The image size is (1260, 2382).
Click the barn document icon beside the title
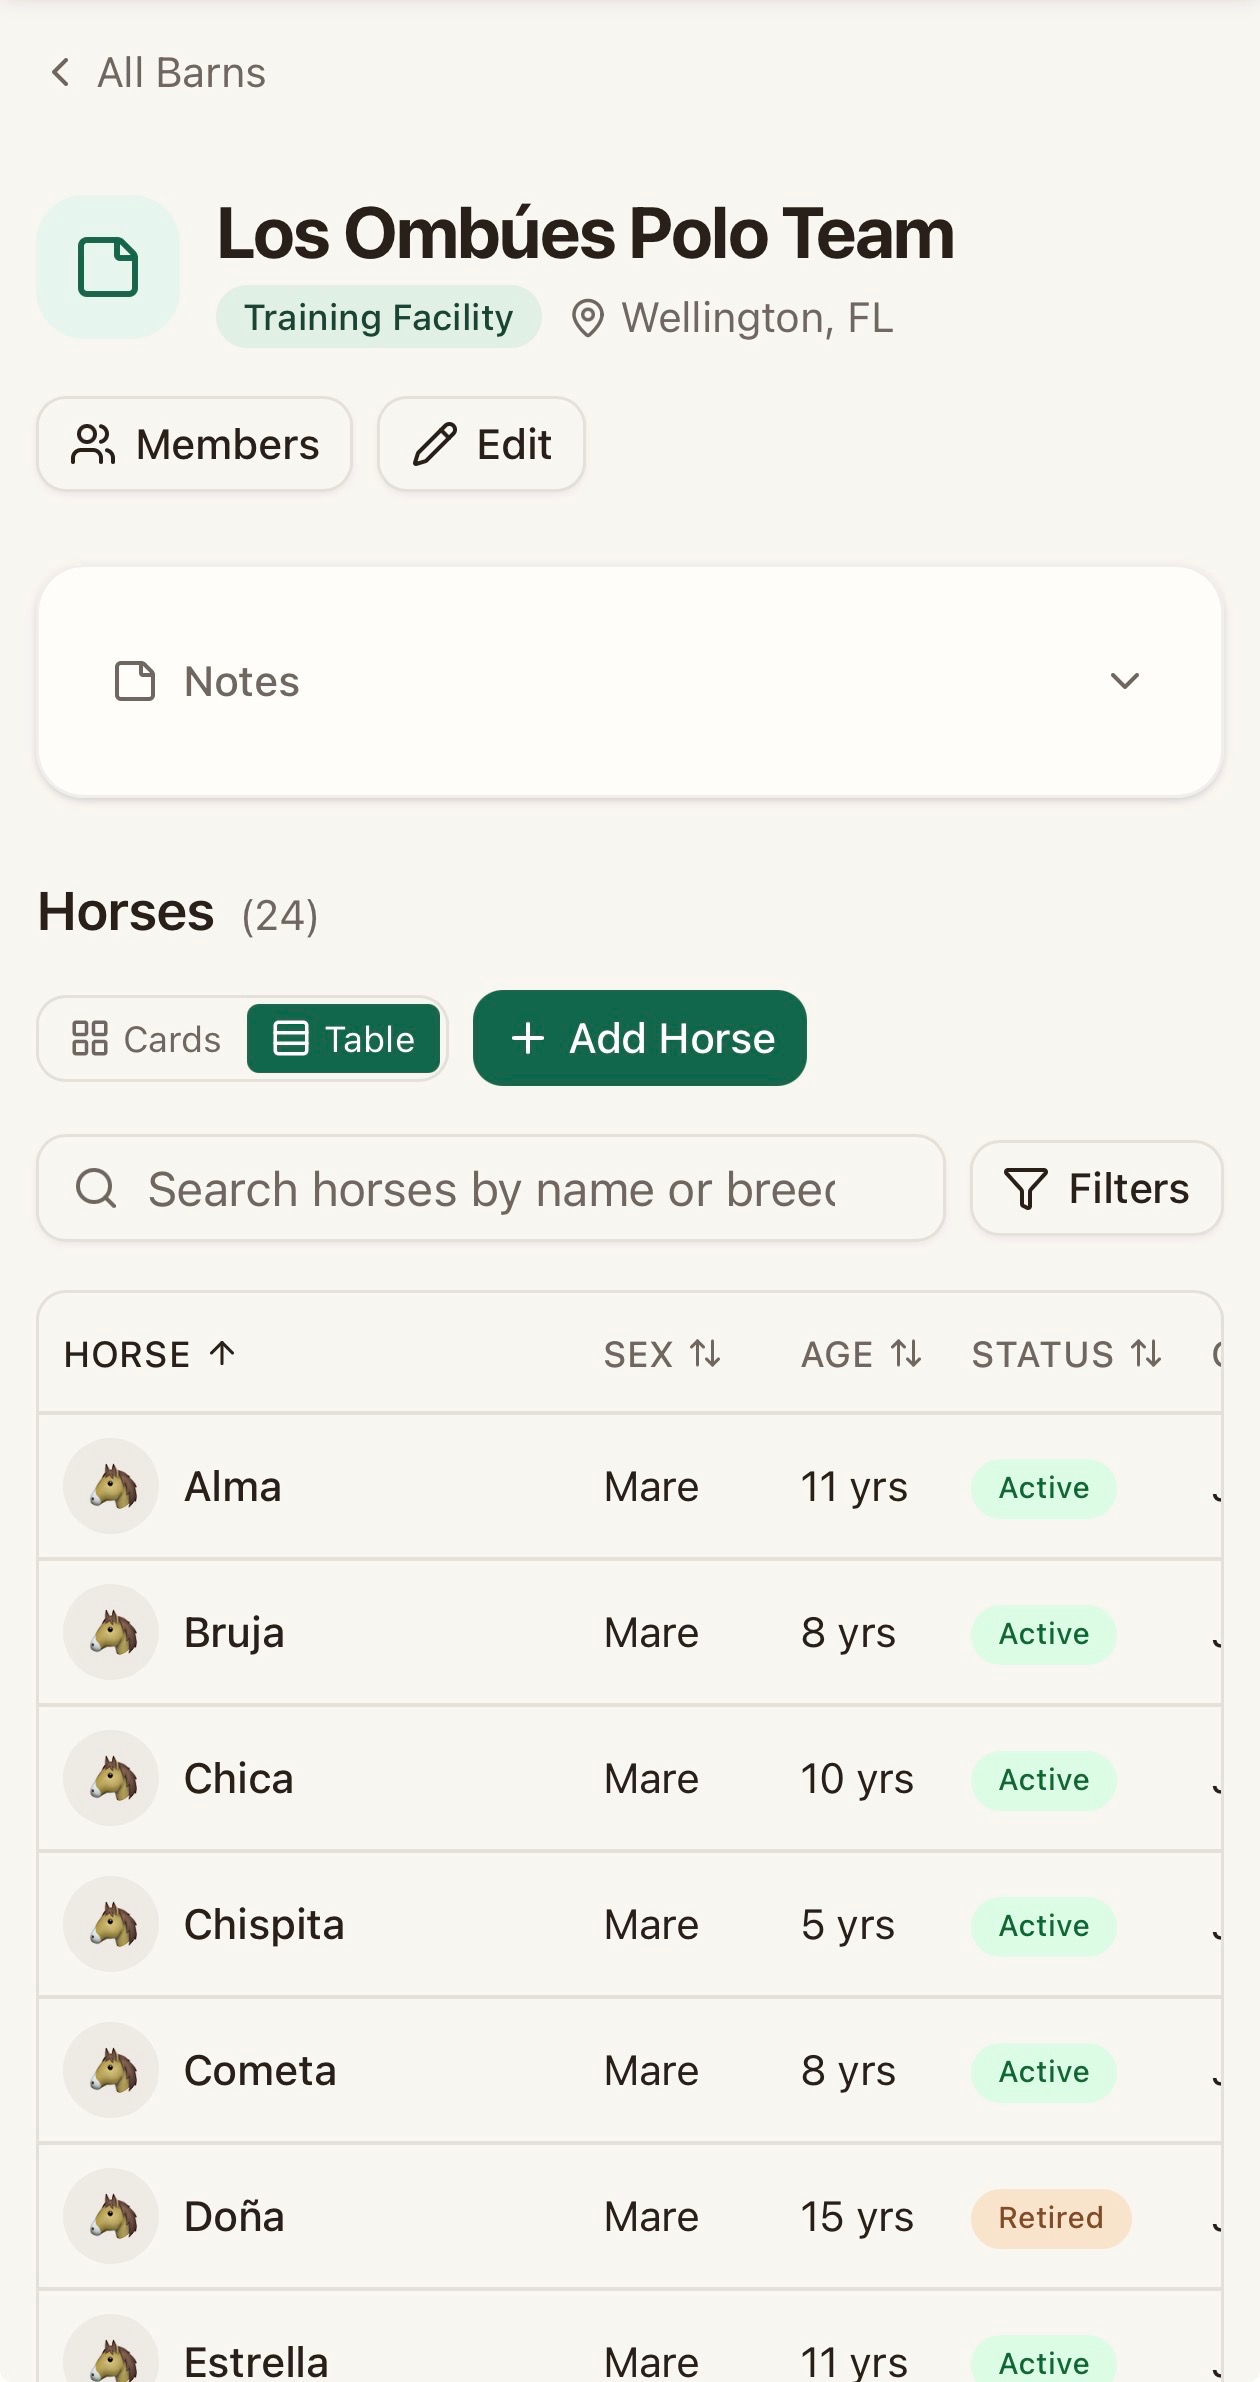[x=108, y=267]
